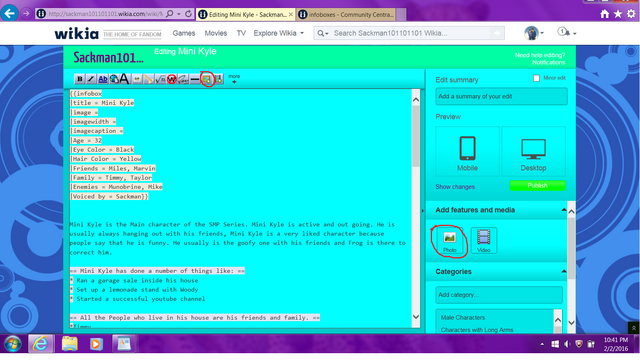Expand Explore Wikia dropdown menu

click(279, 33)
